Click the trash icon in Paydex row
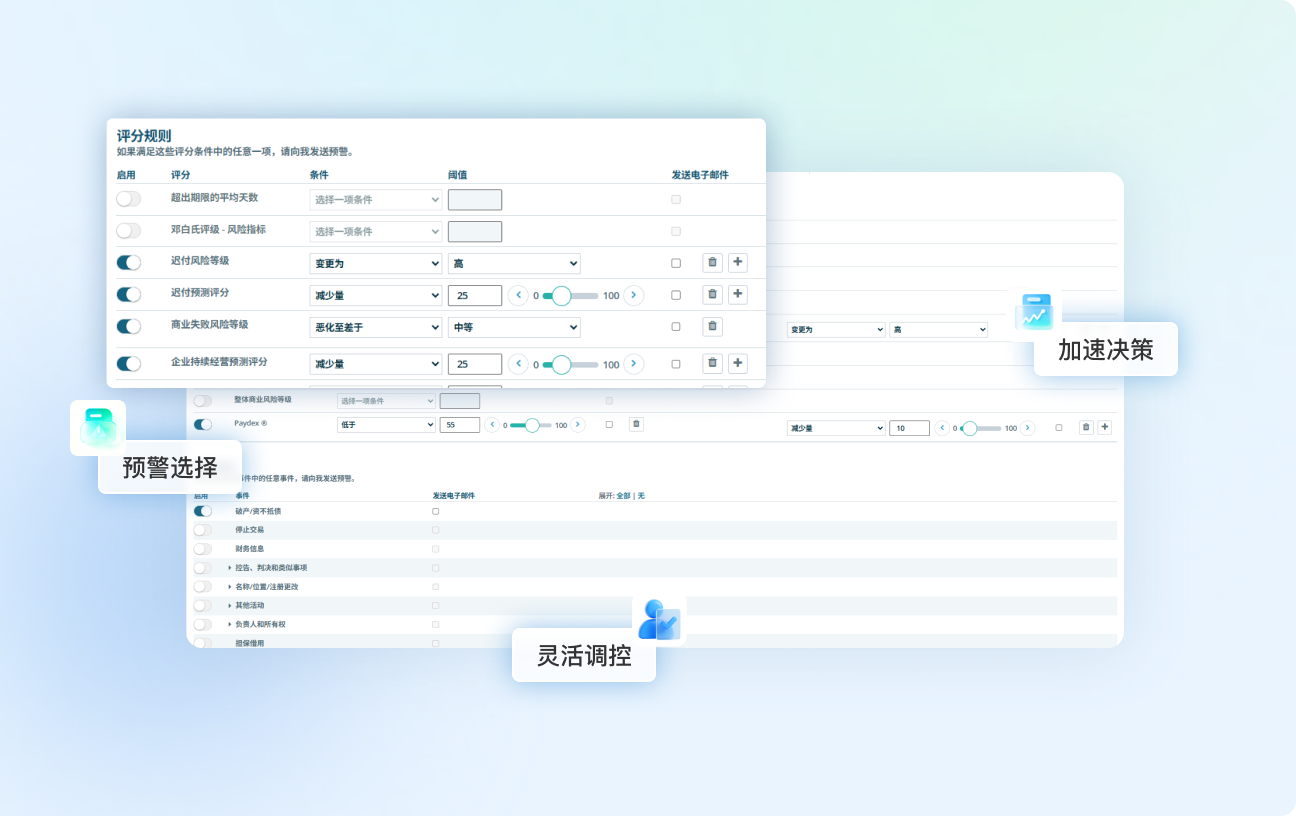1296x816 pixels. tap(636, 424)
